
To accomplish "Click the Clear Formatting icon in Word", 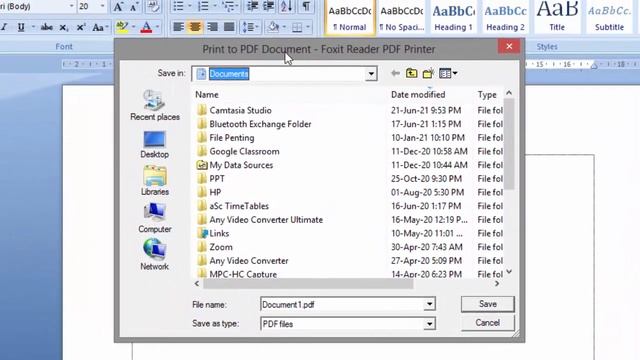I will tap(153, 6).
